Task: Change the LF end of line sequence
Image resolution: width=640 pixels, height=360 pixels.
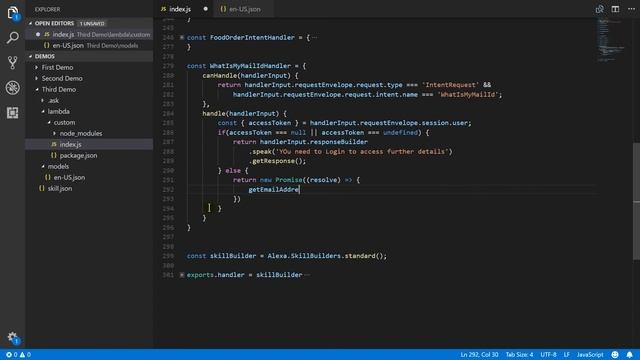Action: point(567,355)
